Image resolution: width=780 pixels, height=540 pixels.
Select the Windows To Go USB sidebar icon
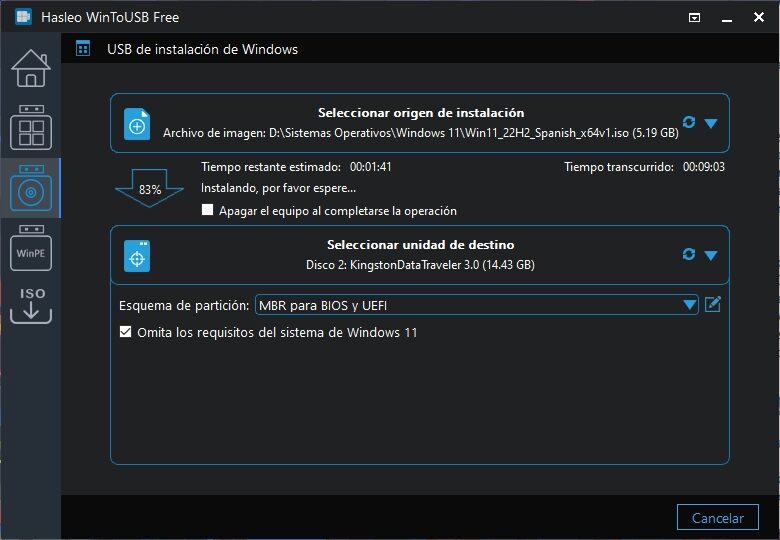(31, 127)
